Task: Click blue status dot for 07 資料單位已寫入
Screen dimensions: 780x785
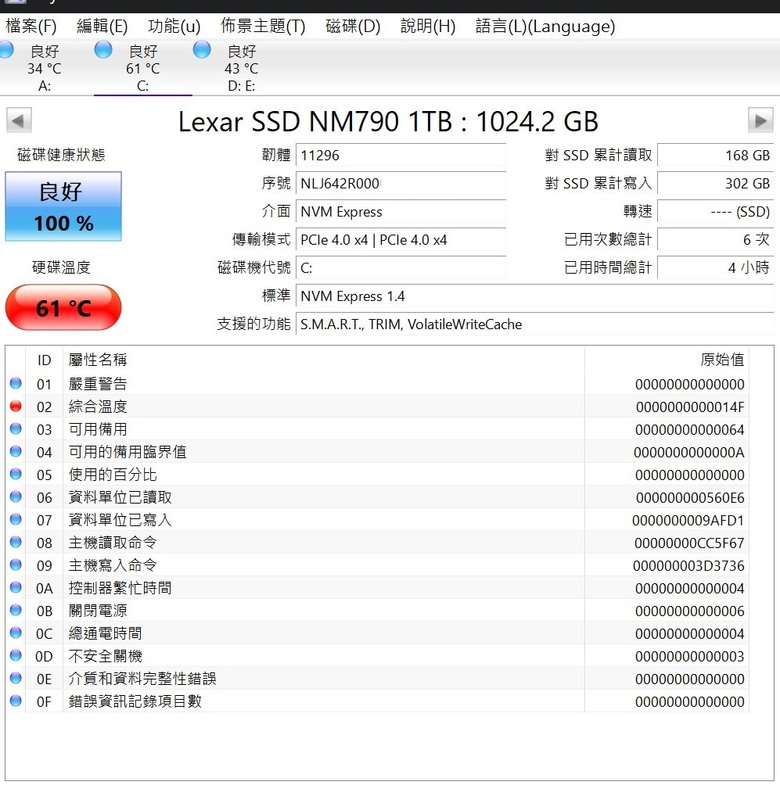Action: pyautogui.click(x=16, y=519)
